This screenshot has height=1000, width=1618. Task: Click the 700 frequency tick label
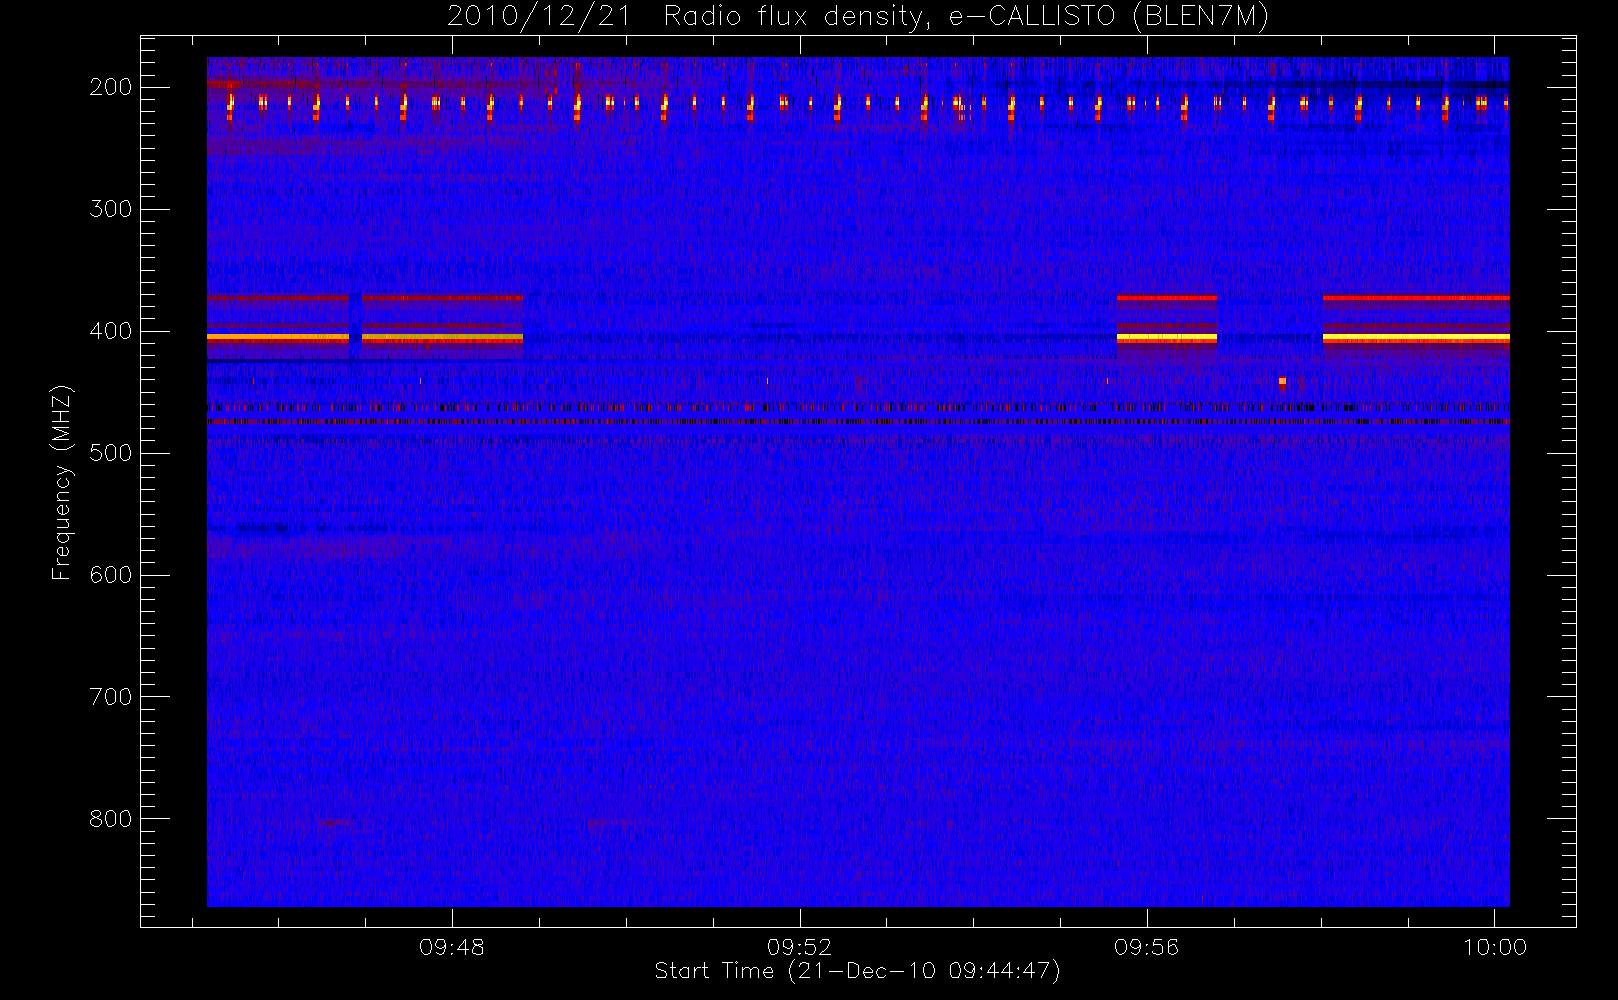coord(110,697)
